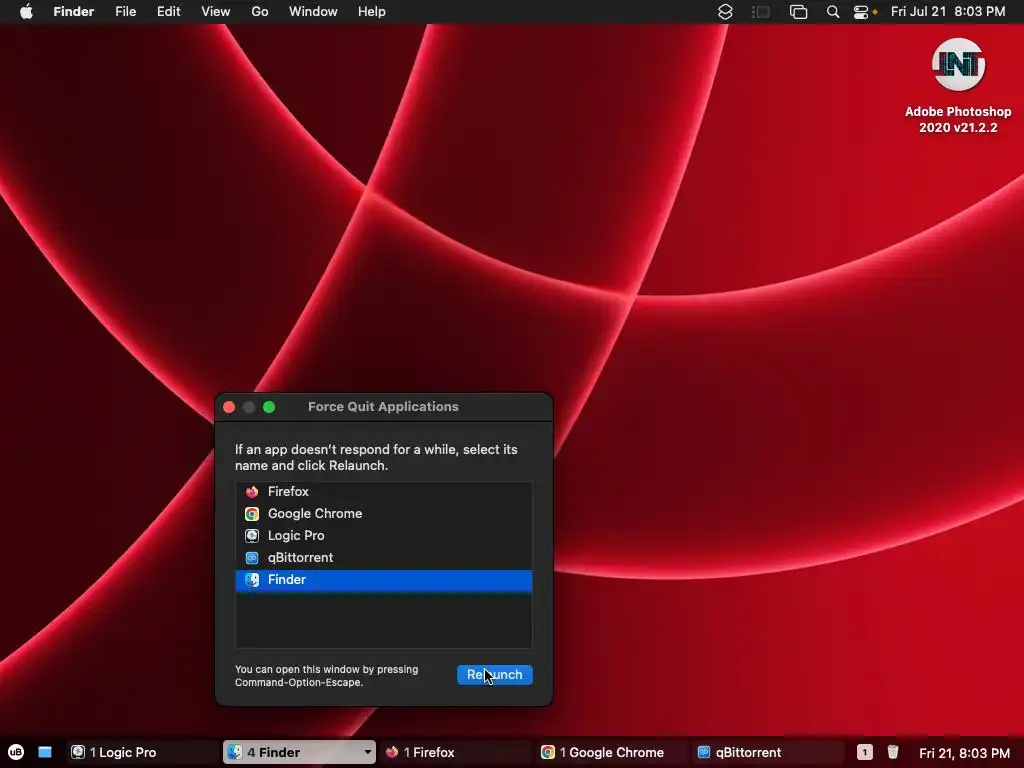Viewport: 1024px width, 768px height.
Task: Switch to 1 Google Chrome taskbar item
Action: tap(612, 752)
